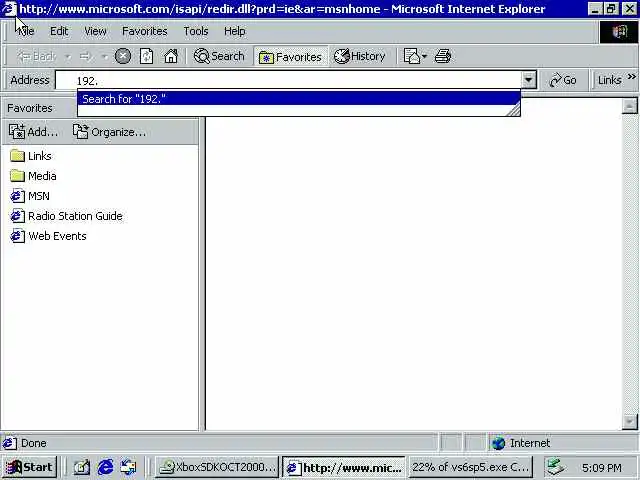Screen dimensions: 640x480
Task: Click the Internet zone globe icon
Action: pyautogui.click(x=498, y=443)
